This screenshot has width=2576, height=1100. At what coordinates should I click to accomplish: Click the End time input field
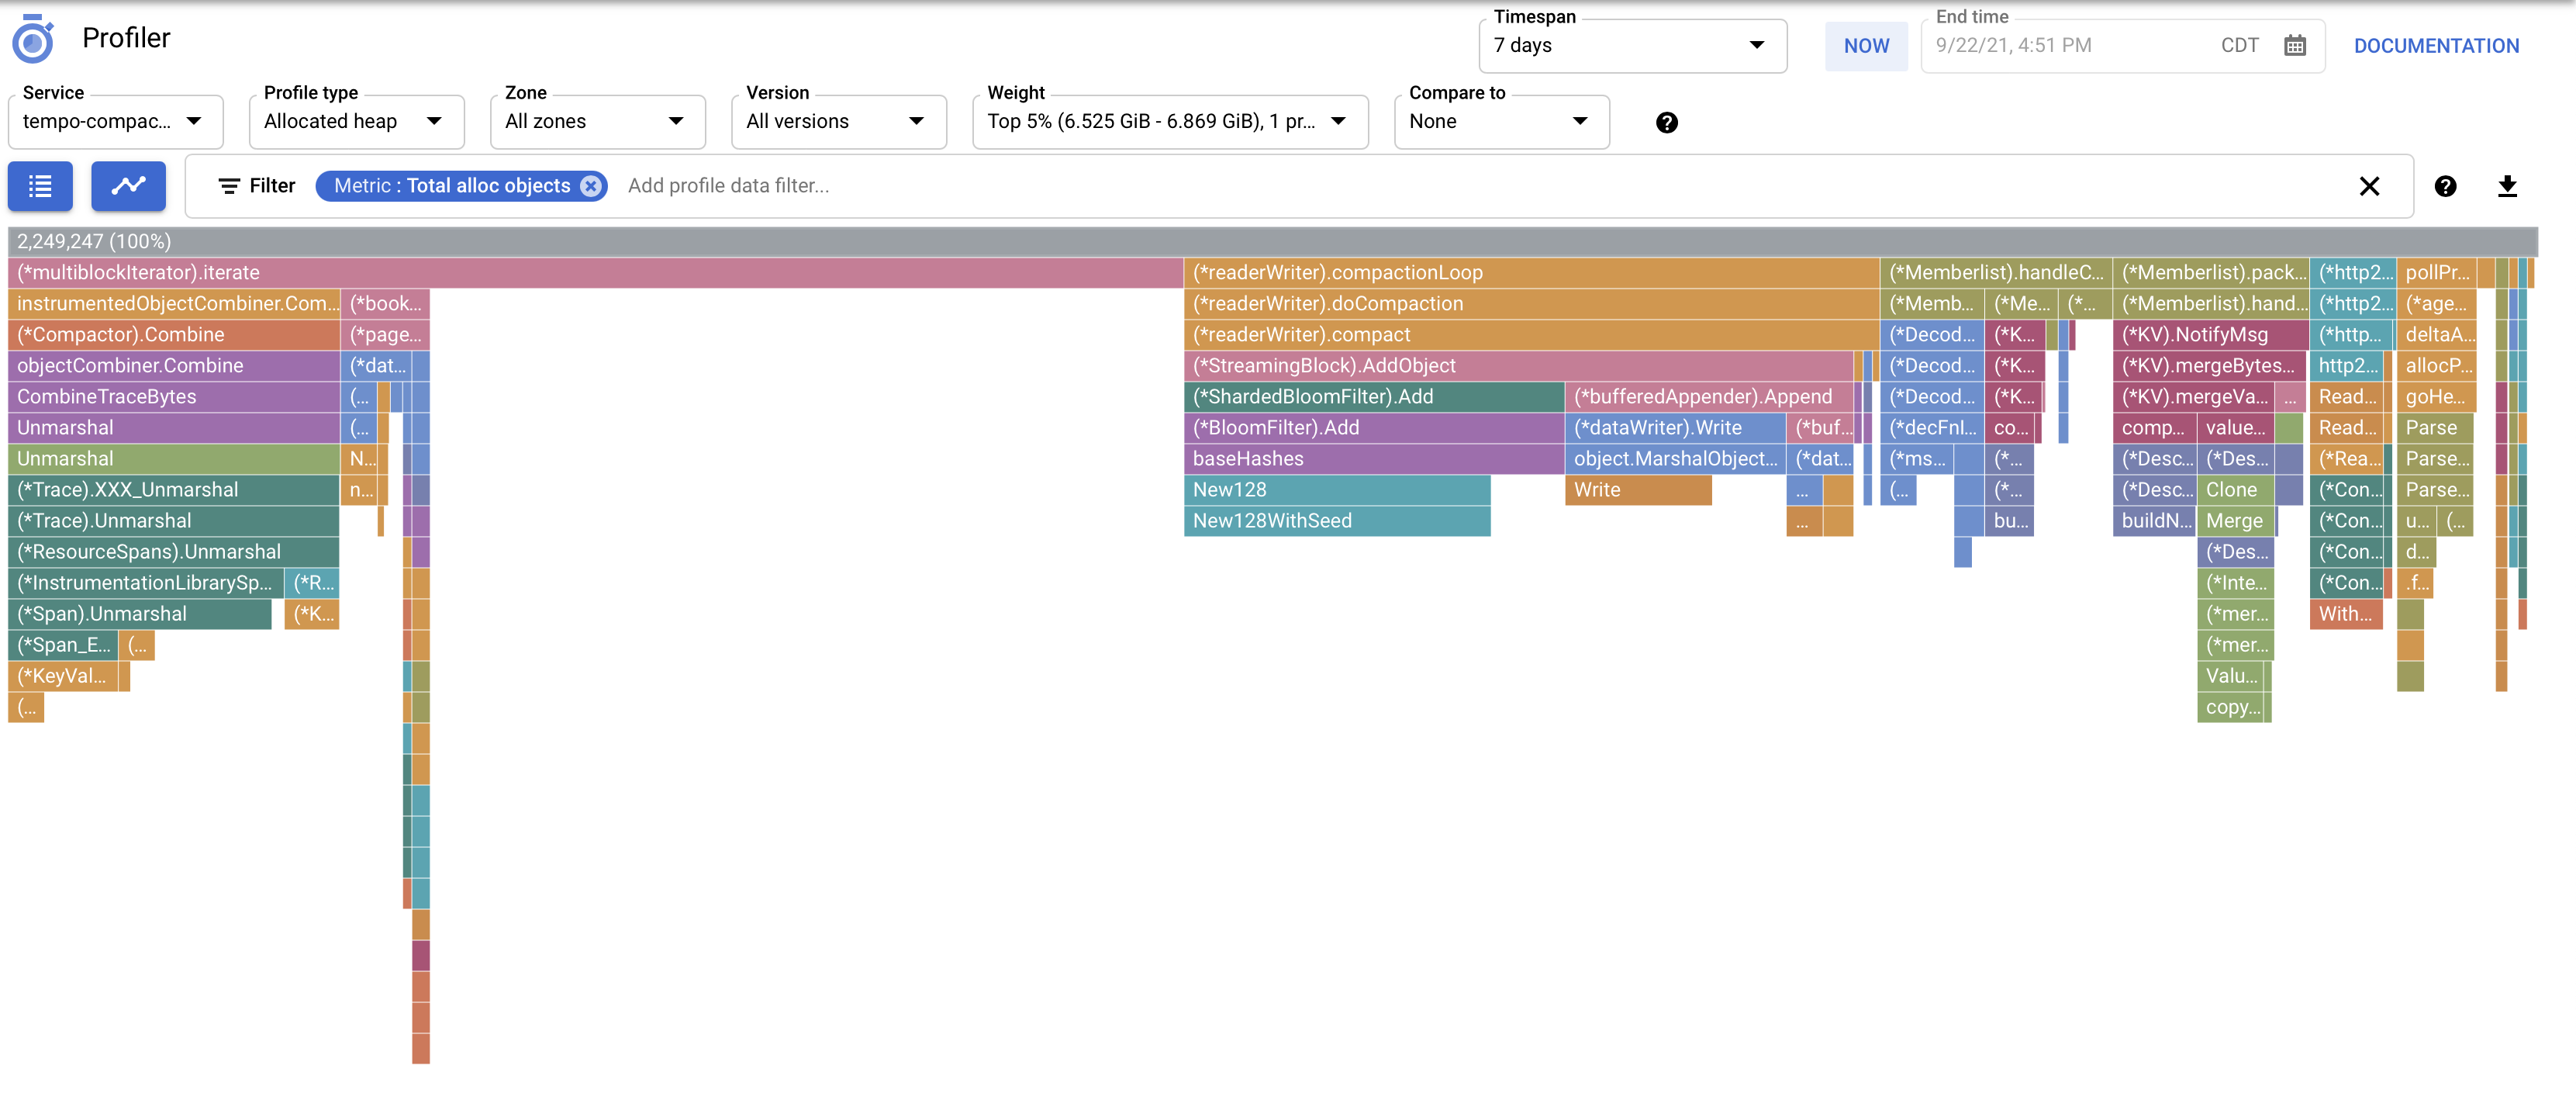point(2060,45)
